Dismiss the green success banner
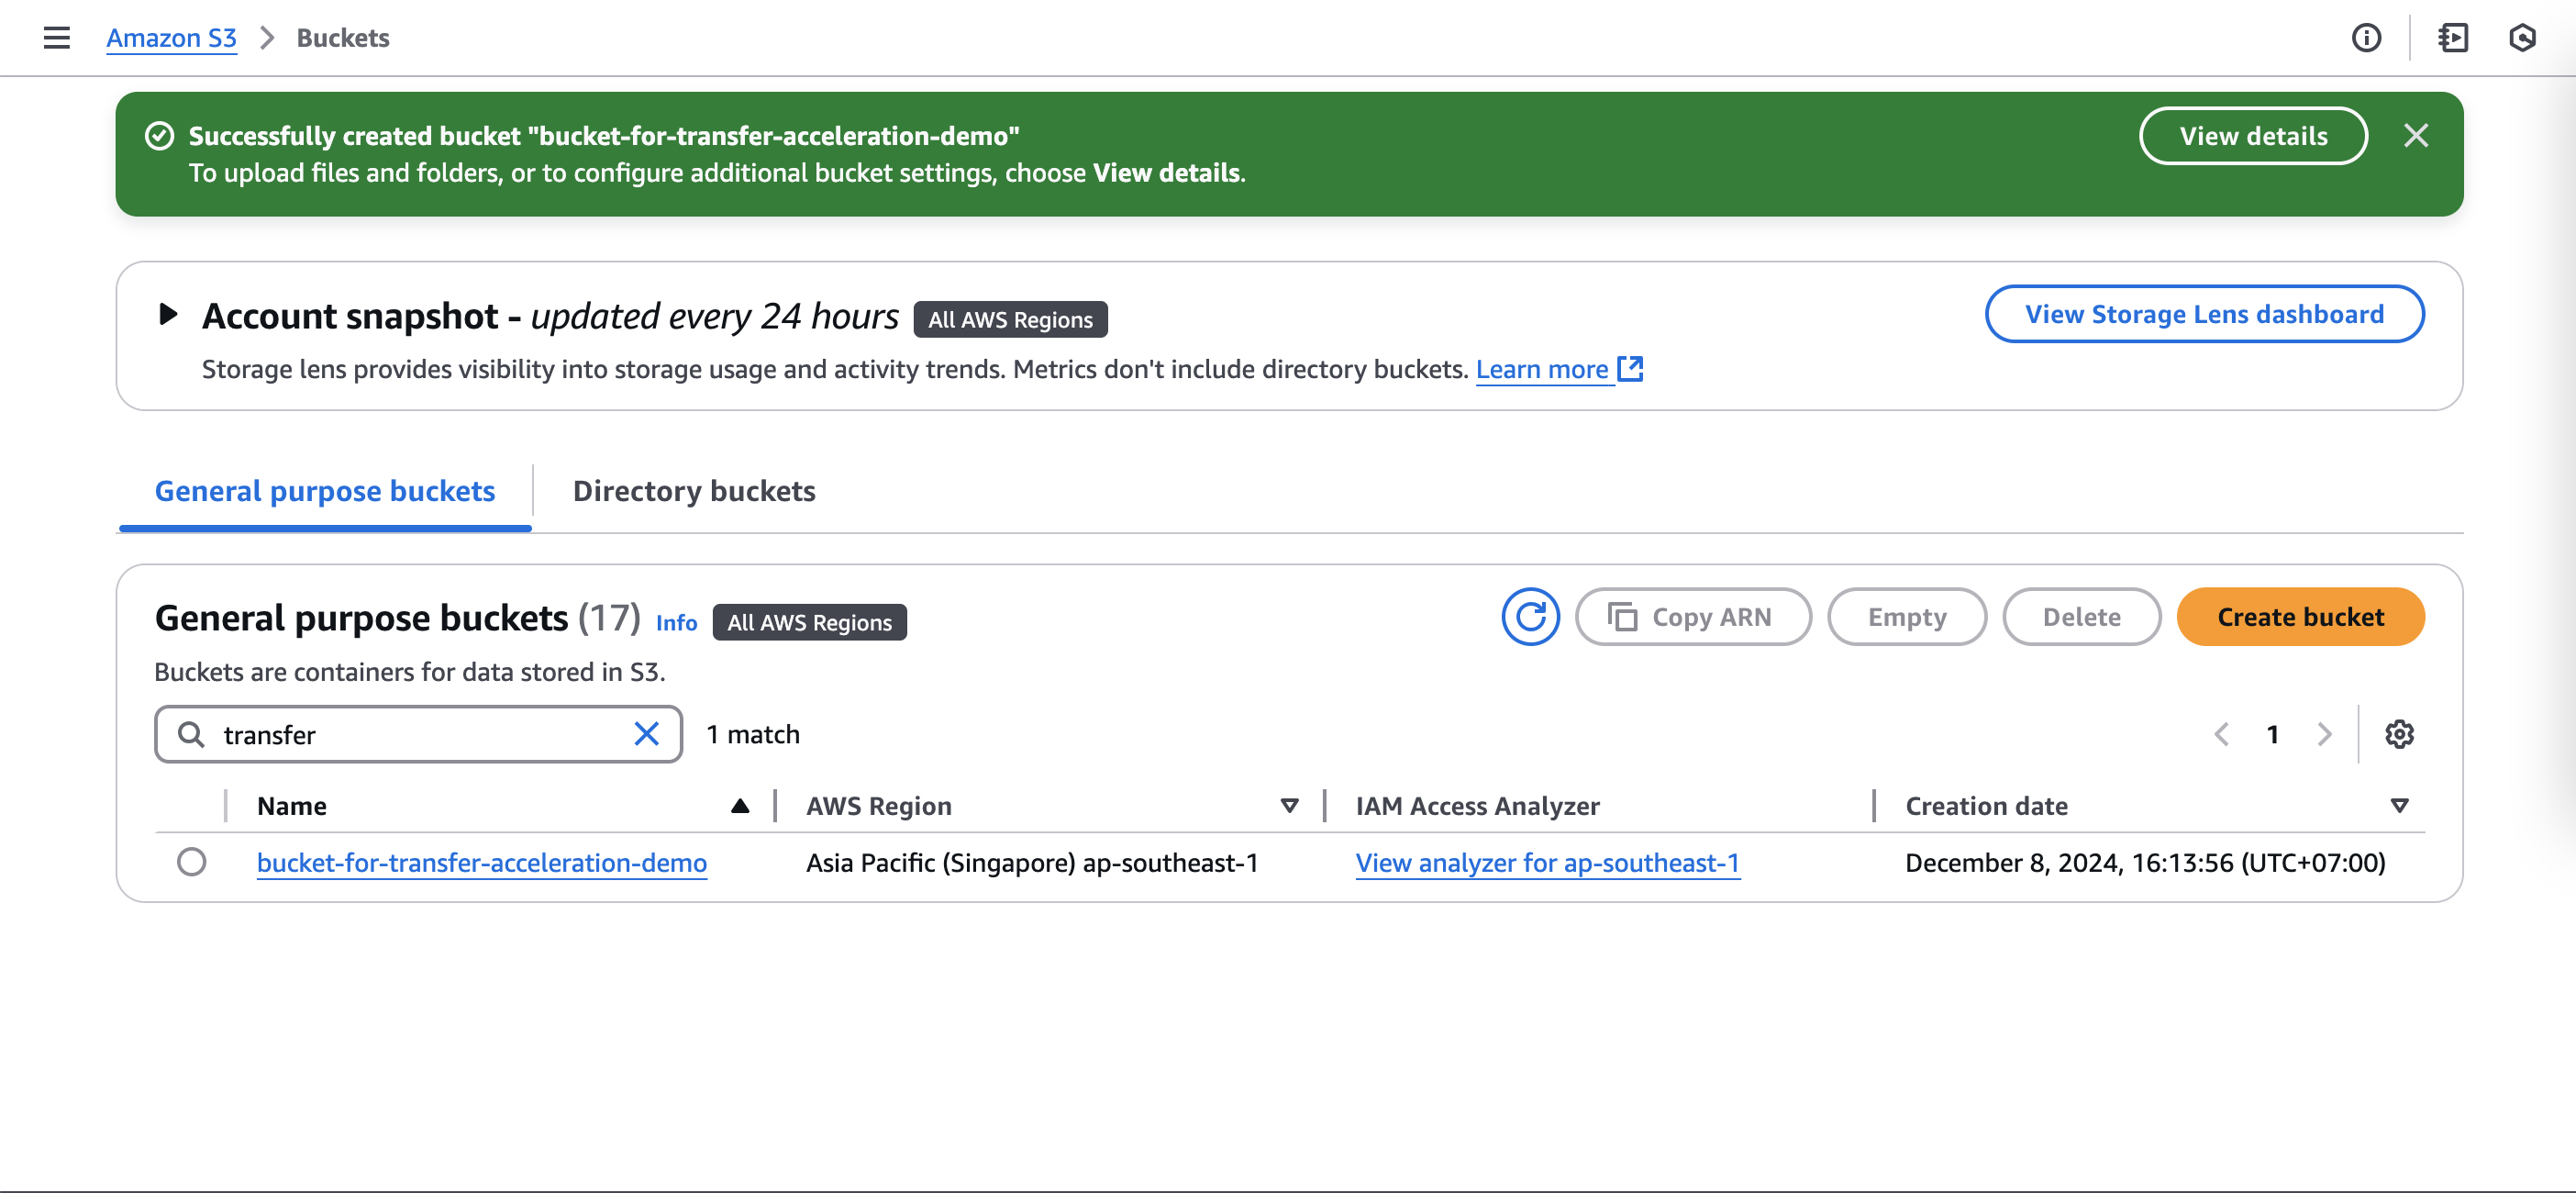 (2415, 136)
